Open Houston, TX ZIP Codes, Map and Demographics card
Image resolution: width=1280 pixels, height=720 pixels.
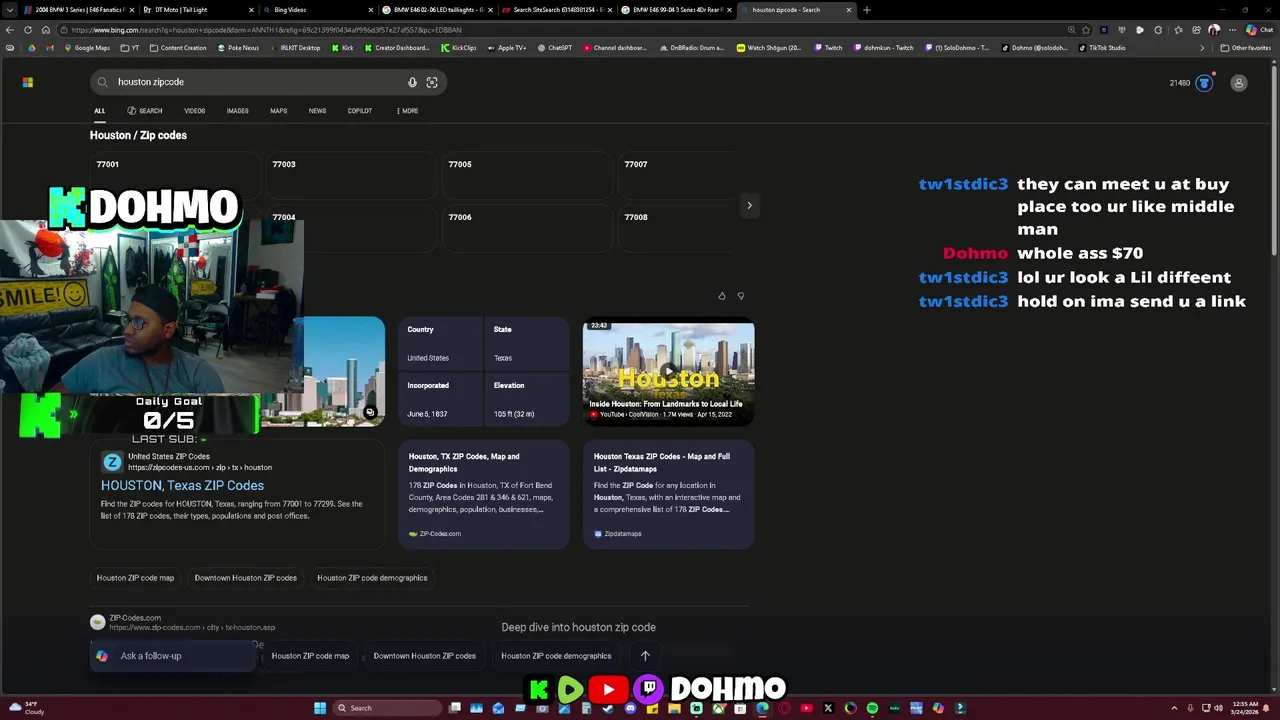(x=484, y=494)
